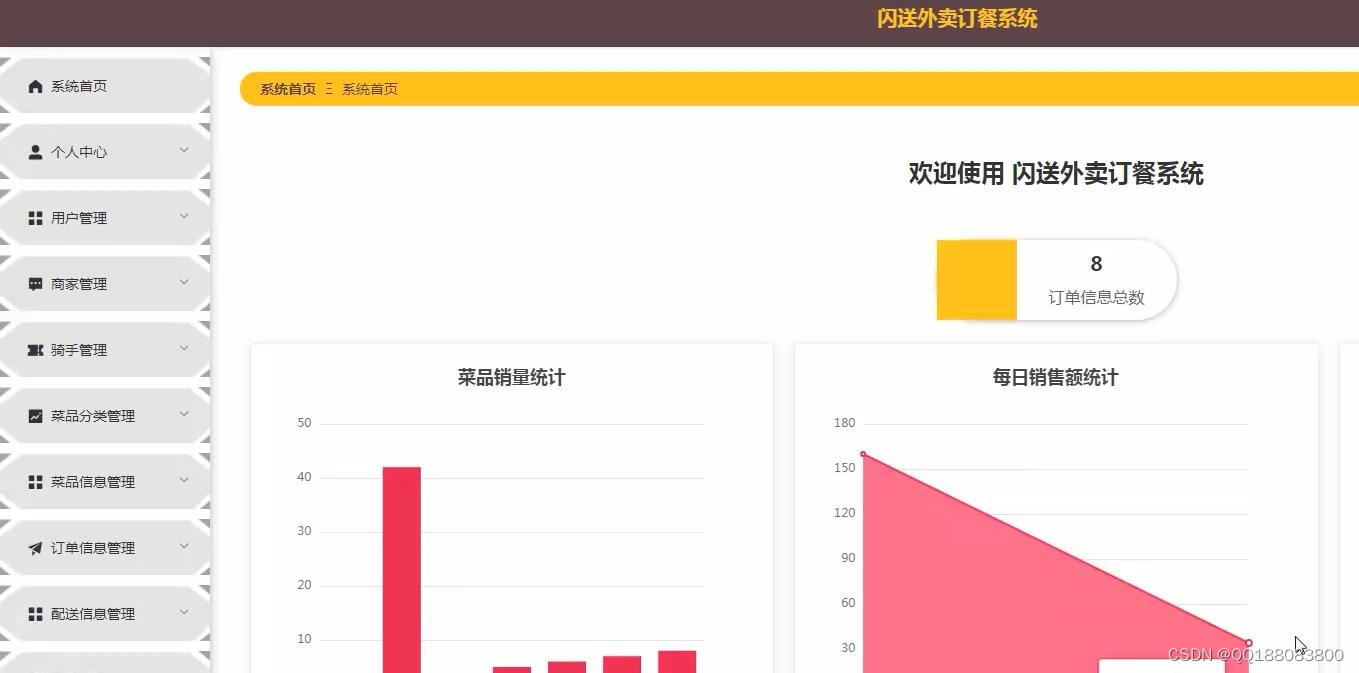Click the tallest red bar in 菜品销量统计

point(402,569)
